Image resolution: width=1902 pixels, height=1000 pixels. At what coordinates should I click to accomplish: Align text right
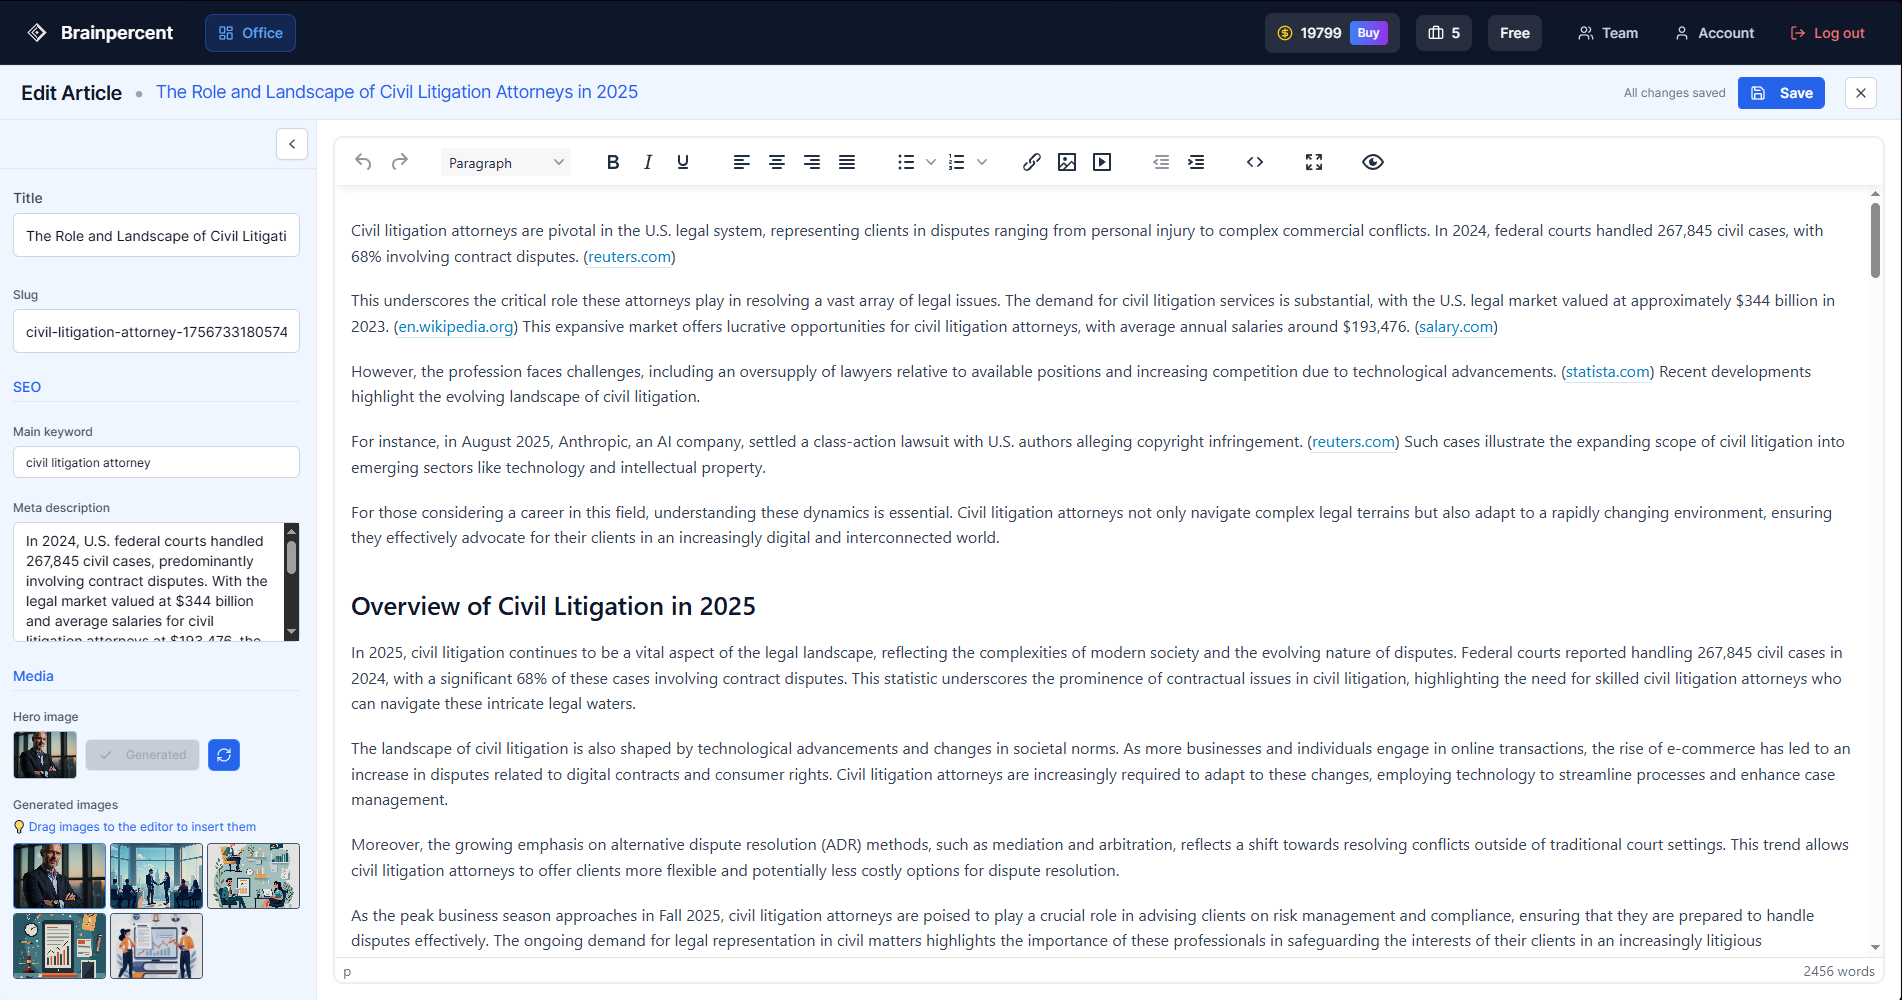tap(812, 162)
